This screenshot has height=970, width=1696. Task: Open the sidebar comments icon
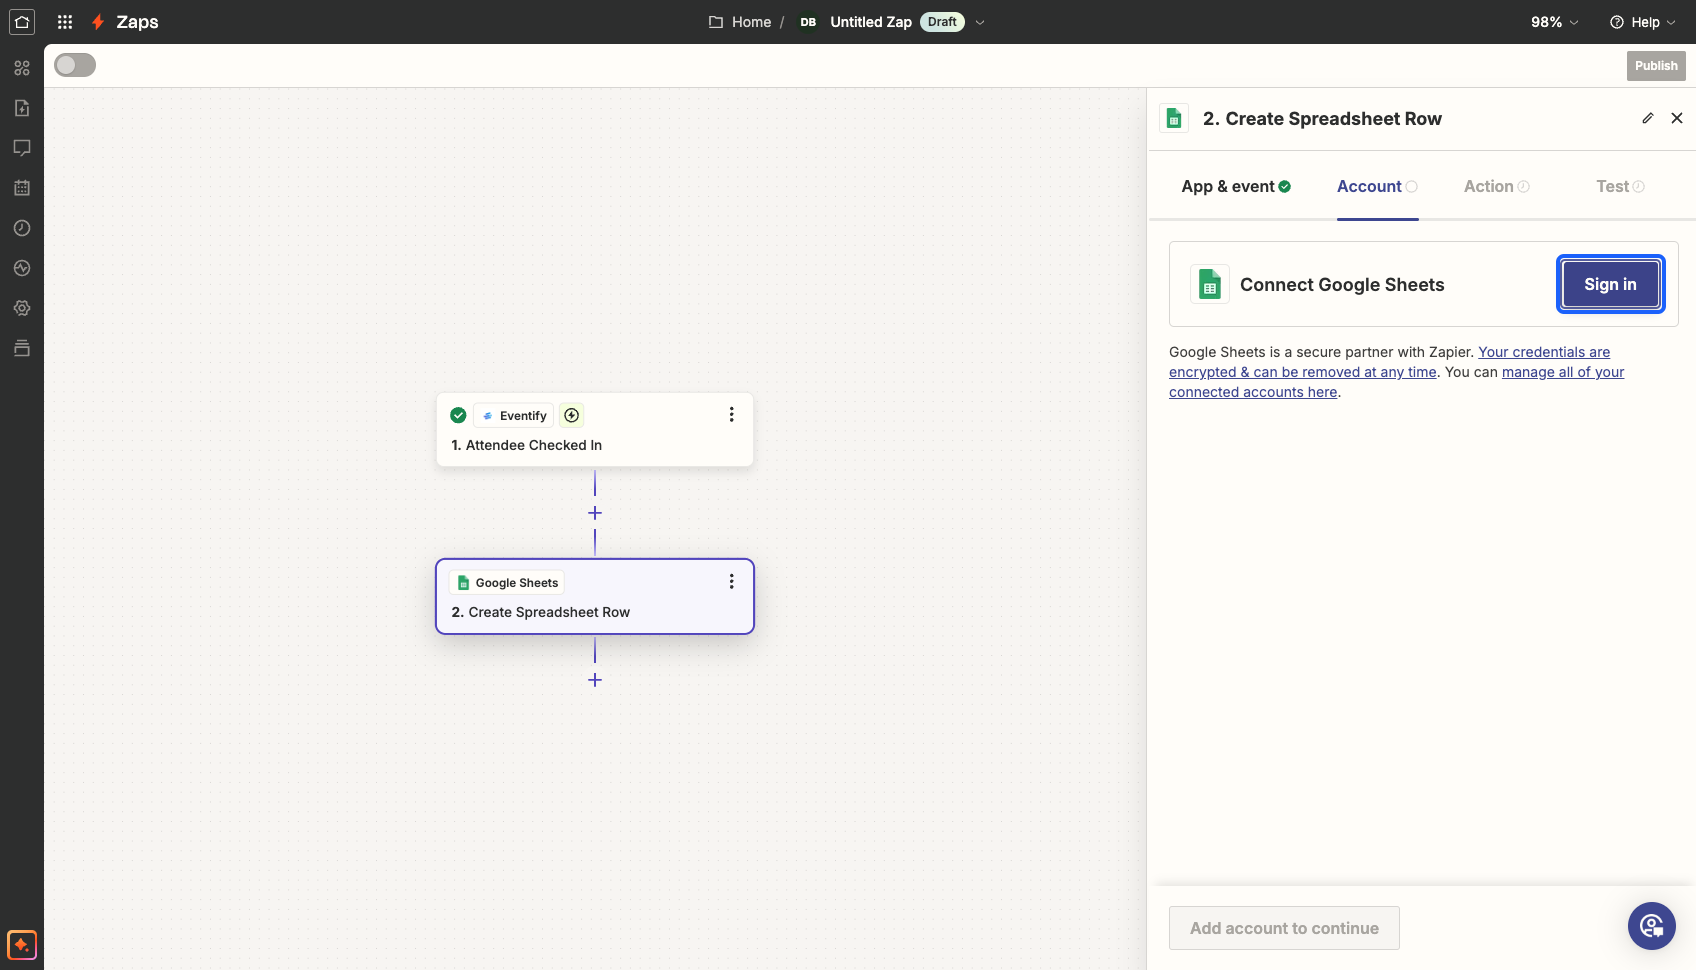22,148
